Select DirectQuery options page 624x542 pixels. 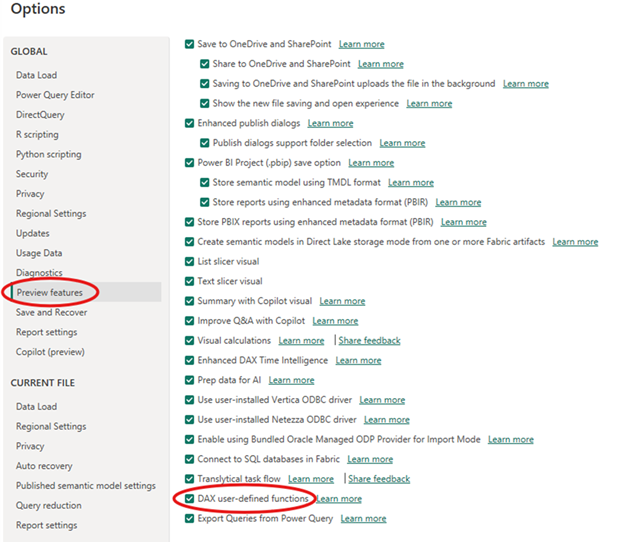tap(40, 115)
